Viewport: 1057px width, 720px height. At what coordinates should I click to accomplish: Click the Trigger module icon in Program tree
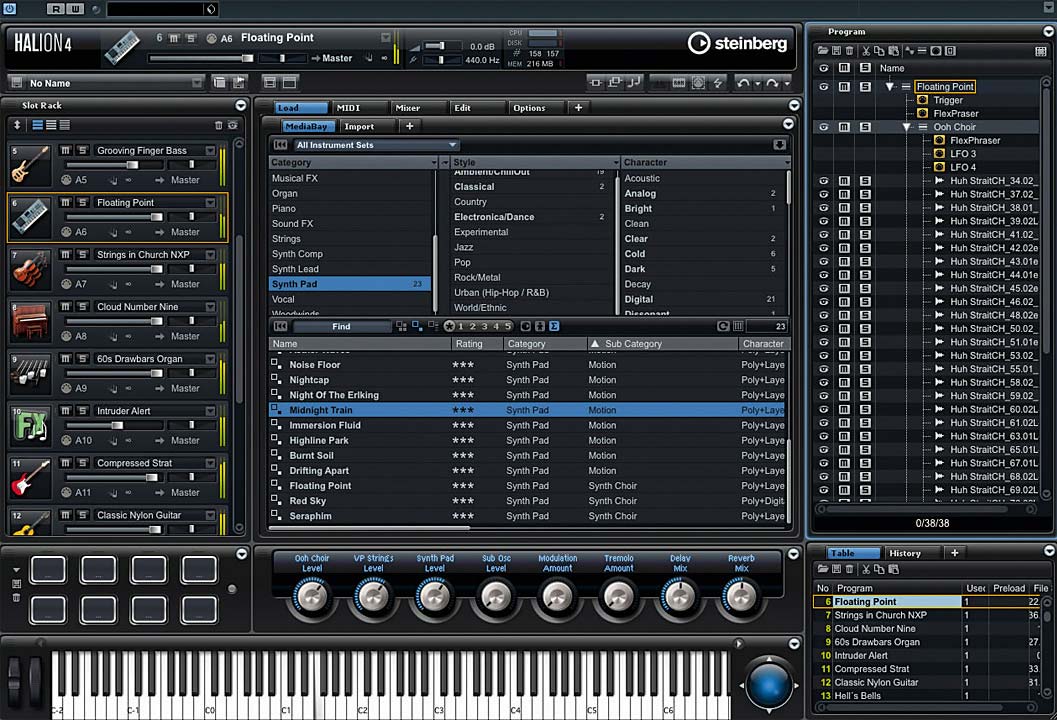pyautogui.click(x=922, y=100)
